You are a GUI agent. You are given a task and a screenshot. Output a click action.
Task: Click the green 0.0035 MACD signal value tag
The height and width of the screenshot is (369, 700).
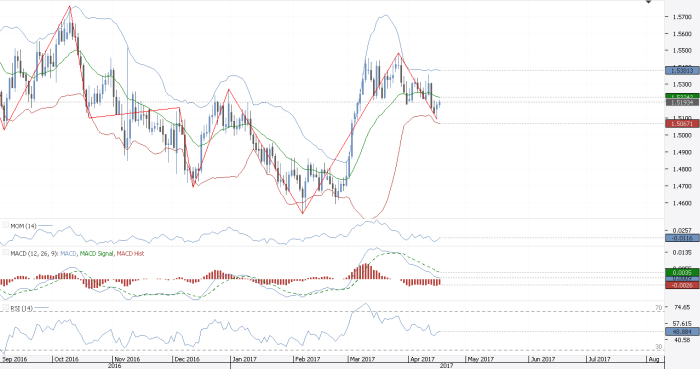(x=682, y=272)
